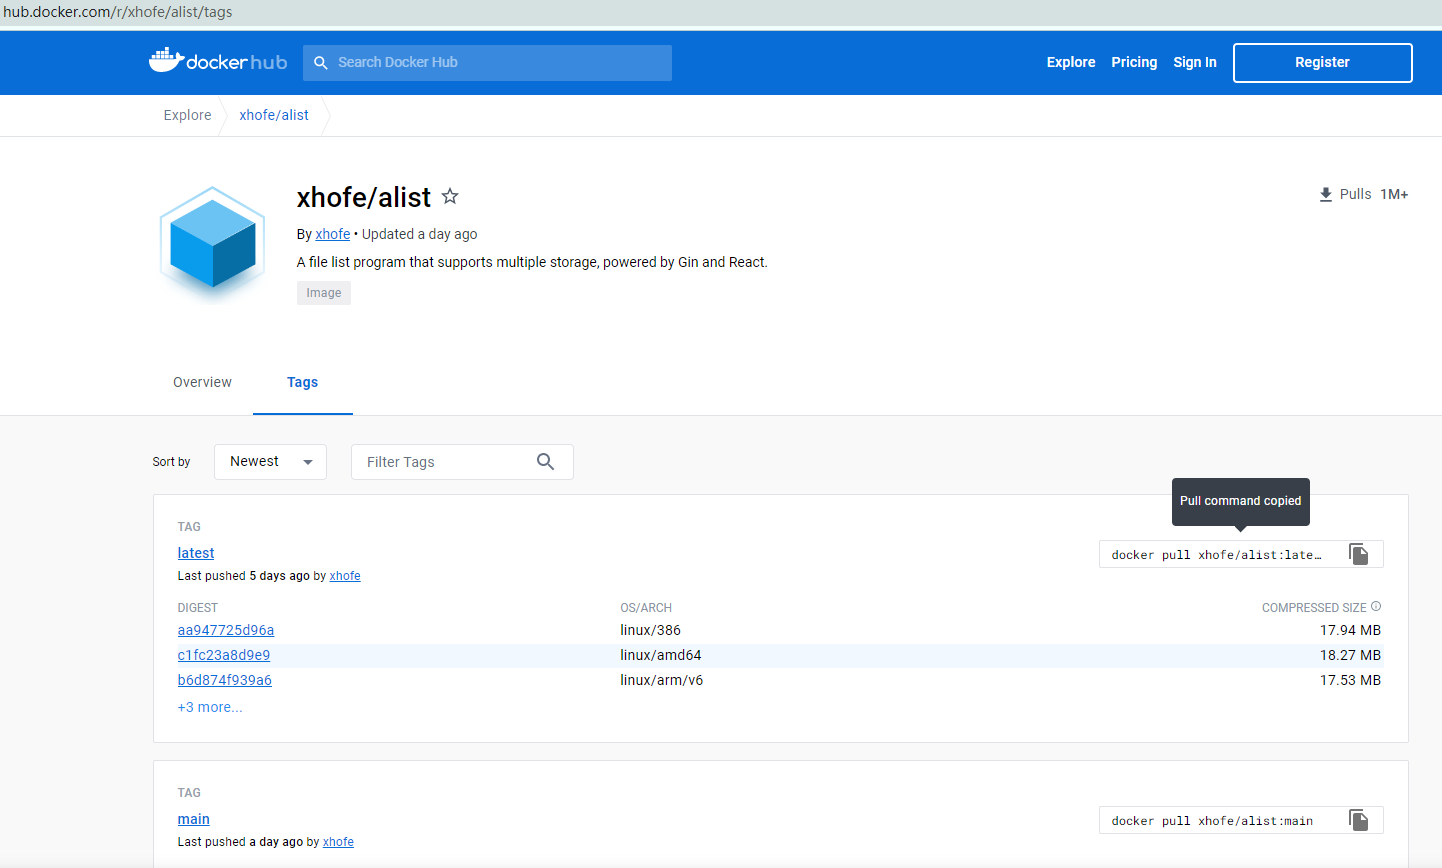This screenshot has height=868, width=1442.
Task: Click the compressed size info icon
Action: coord(1376,606)
